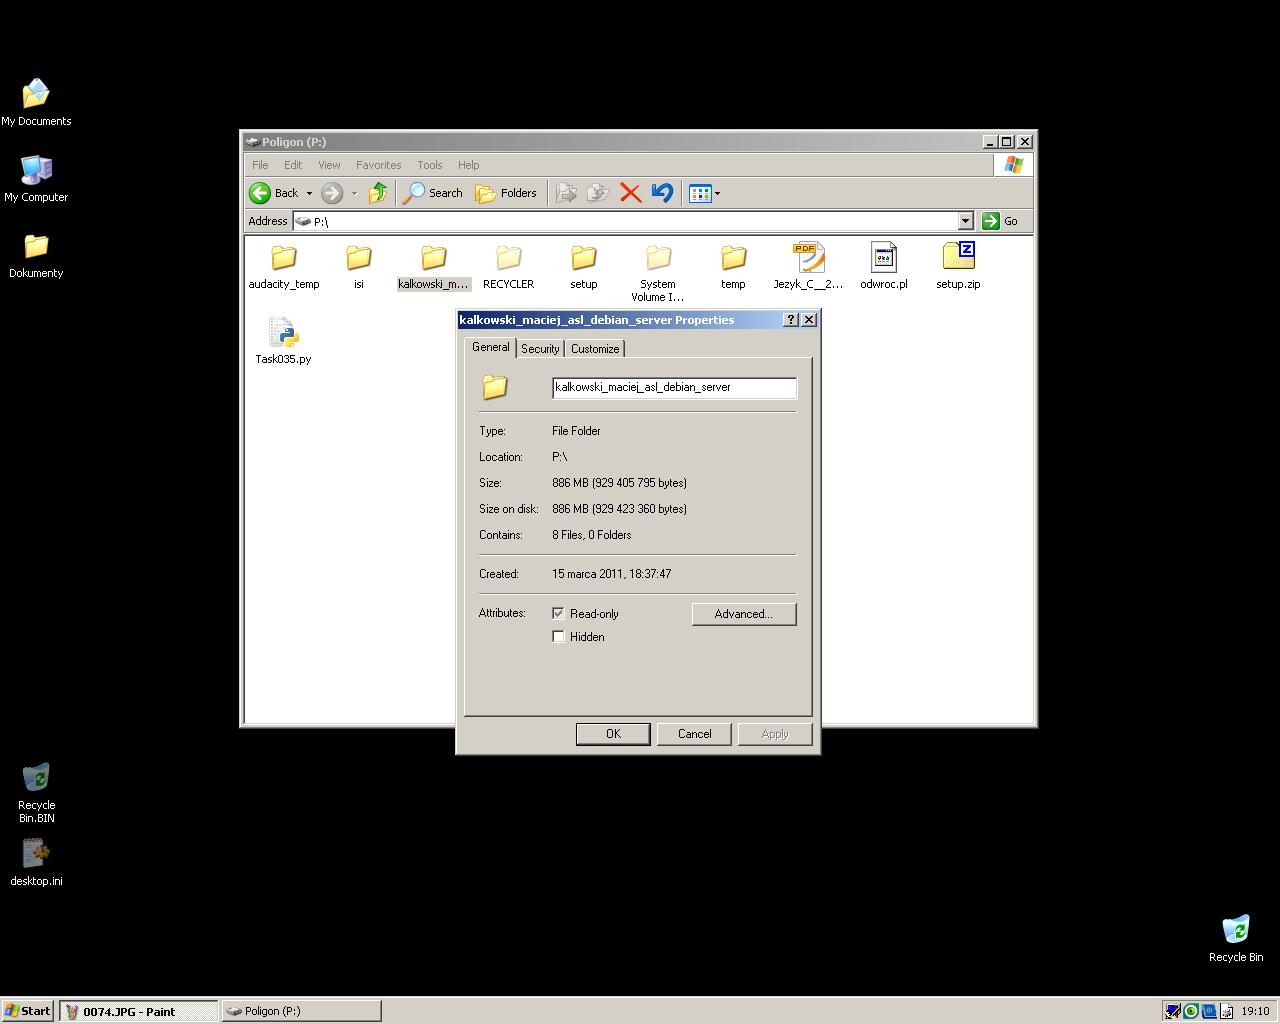Click the 8 Files, 0 Folders text

pyautogui.click(x=592, y=535)
